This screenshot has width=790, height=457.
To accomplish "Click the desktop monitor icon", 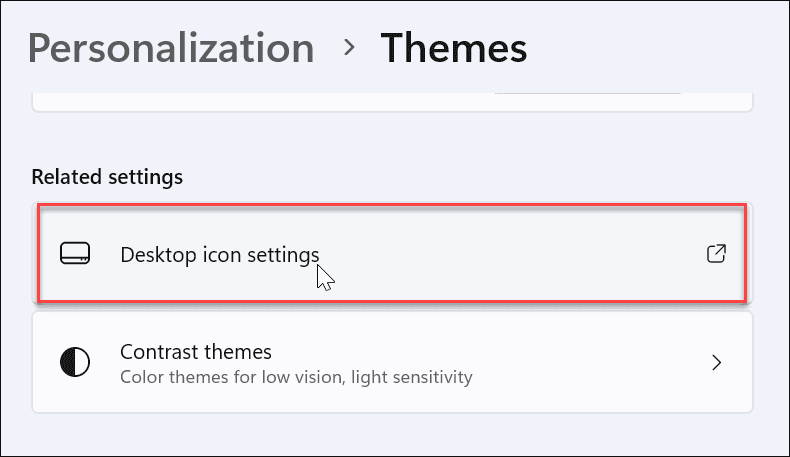I will 75,254.
